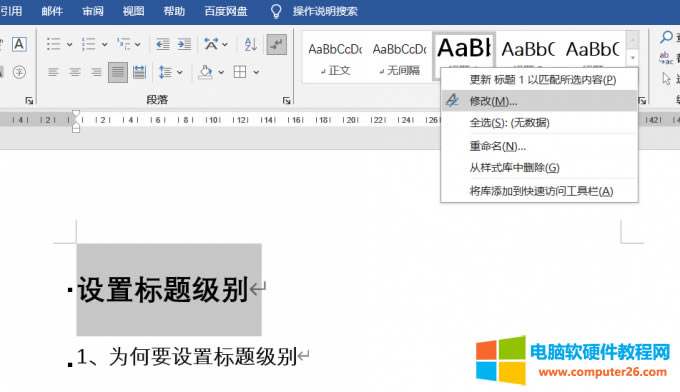The image size is (680, 392).
Task: Open the 邮件 ribbon tab
Action: click(x=52, y=11)
